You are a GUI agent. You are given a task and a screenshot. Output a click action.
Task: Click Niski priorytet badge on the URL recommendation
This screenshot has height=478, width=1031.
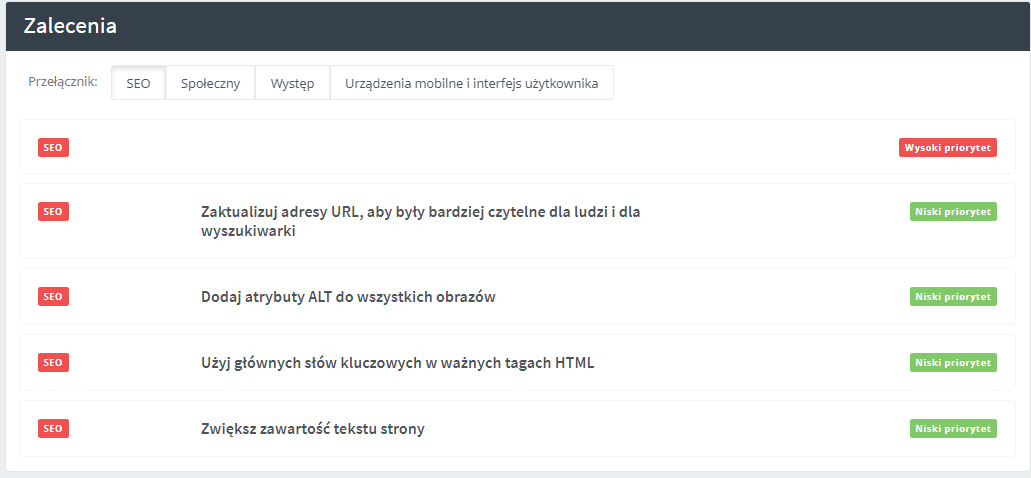[953, 211]
